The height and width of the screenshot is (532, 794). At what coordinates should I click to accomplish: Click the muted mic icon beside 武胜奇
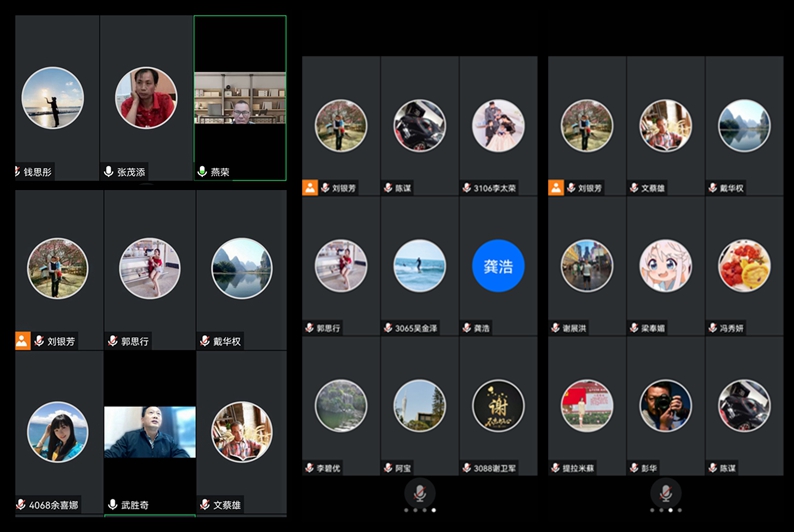point(112,505)
